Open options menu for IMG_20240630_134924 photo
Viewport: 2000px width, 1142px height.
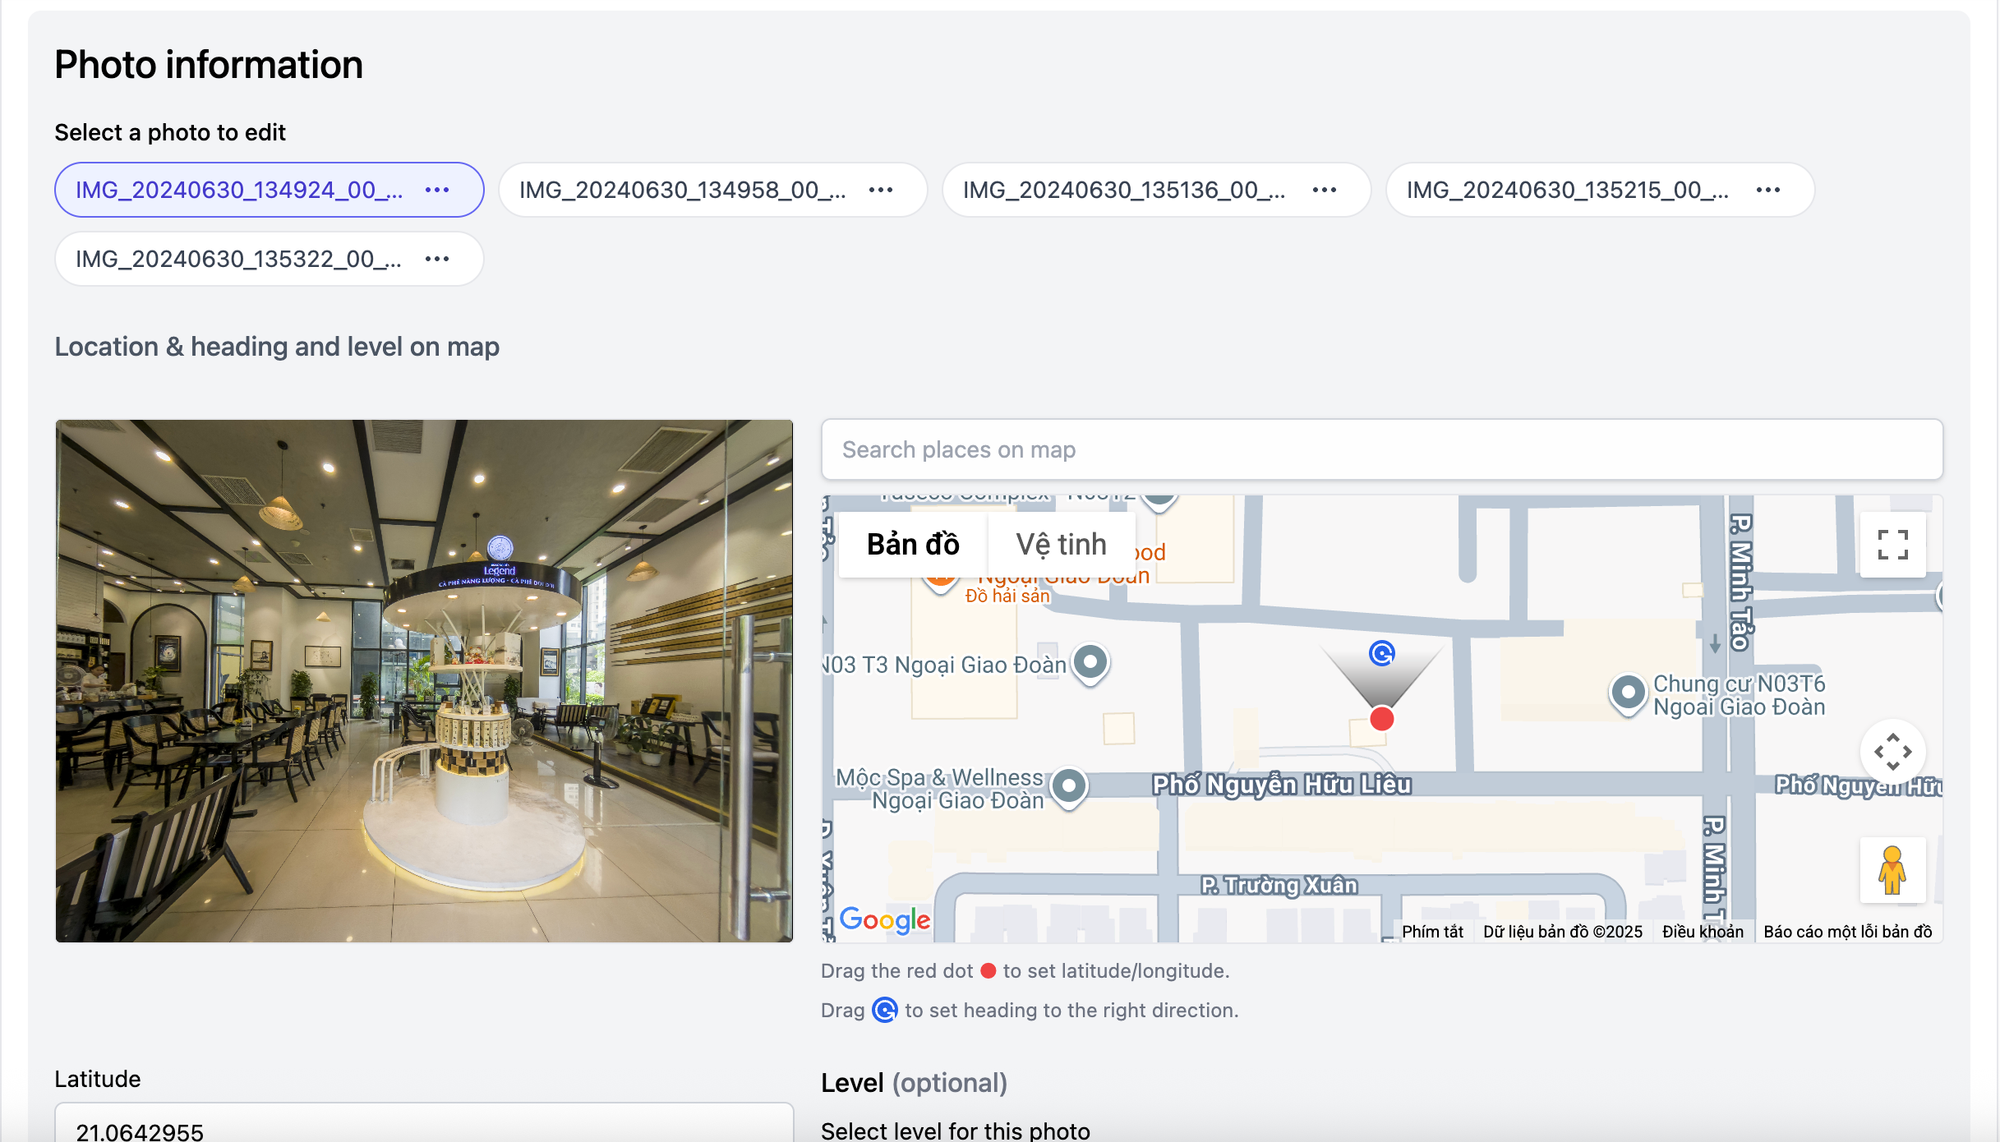[x=437, y=190]
